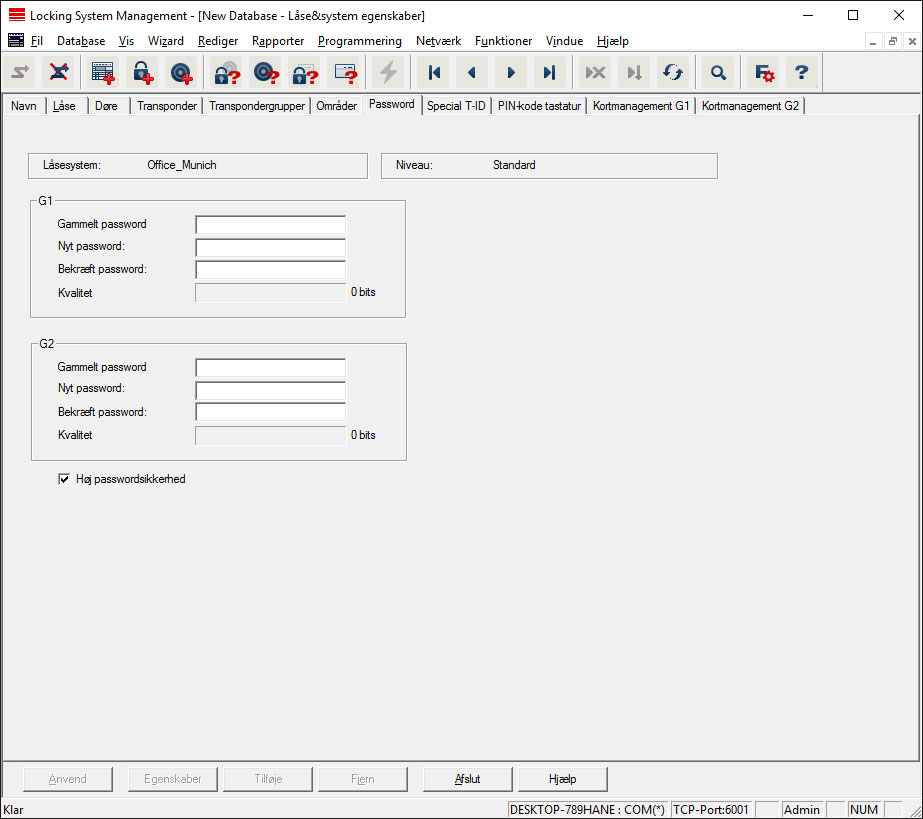The image size is (923, 819).
Task: Click the refresh toolbar icon
Action: point(672,72)
